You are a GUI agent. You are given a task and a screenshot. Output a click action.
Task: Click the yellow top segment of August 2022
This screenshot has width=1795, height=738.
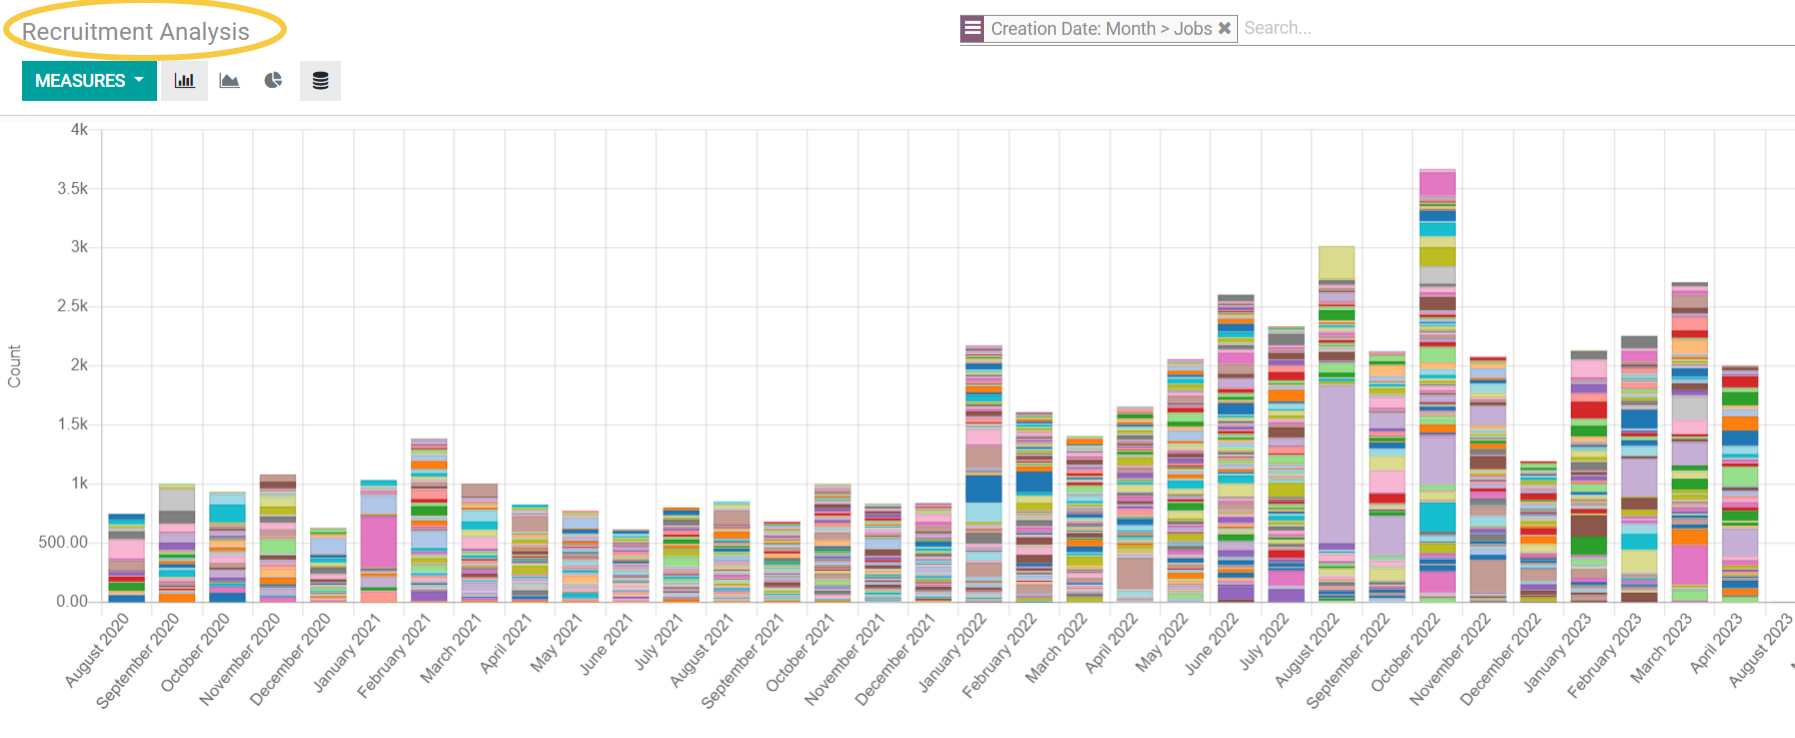[1337, 262]
